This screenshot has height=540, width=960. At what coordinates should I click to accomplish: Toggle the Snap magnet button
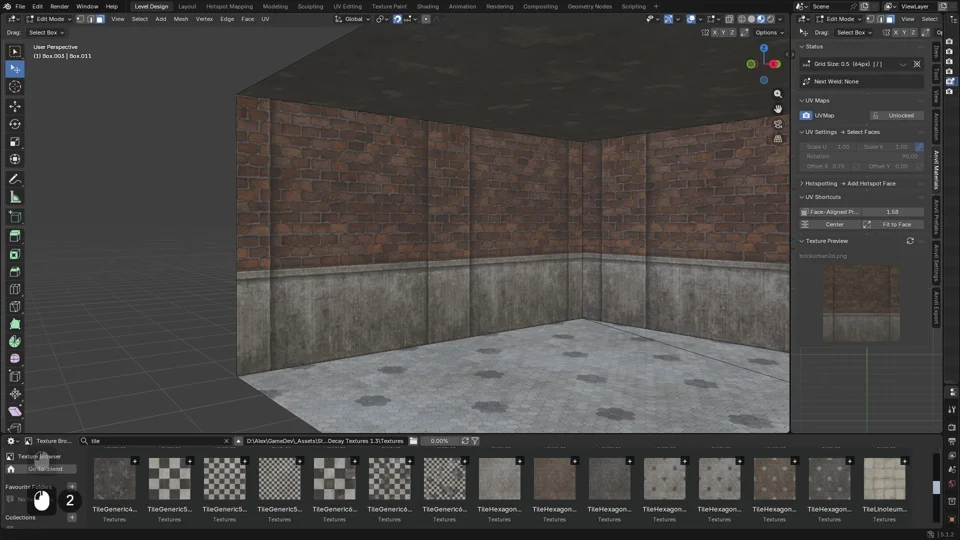pos(397,19)
